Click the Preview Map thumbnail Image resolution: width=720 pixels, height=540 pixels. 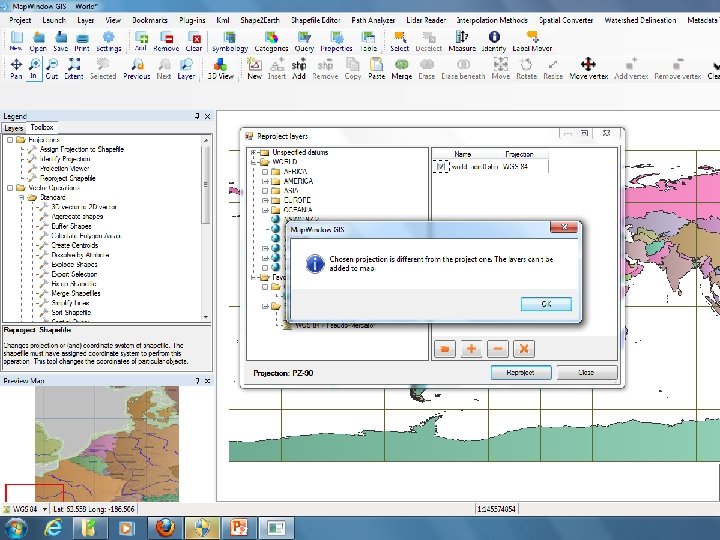[107, 444]
